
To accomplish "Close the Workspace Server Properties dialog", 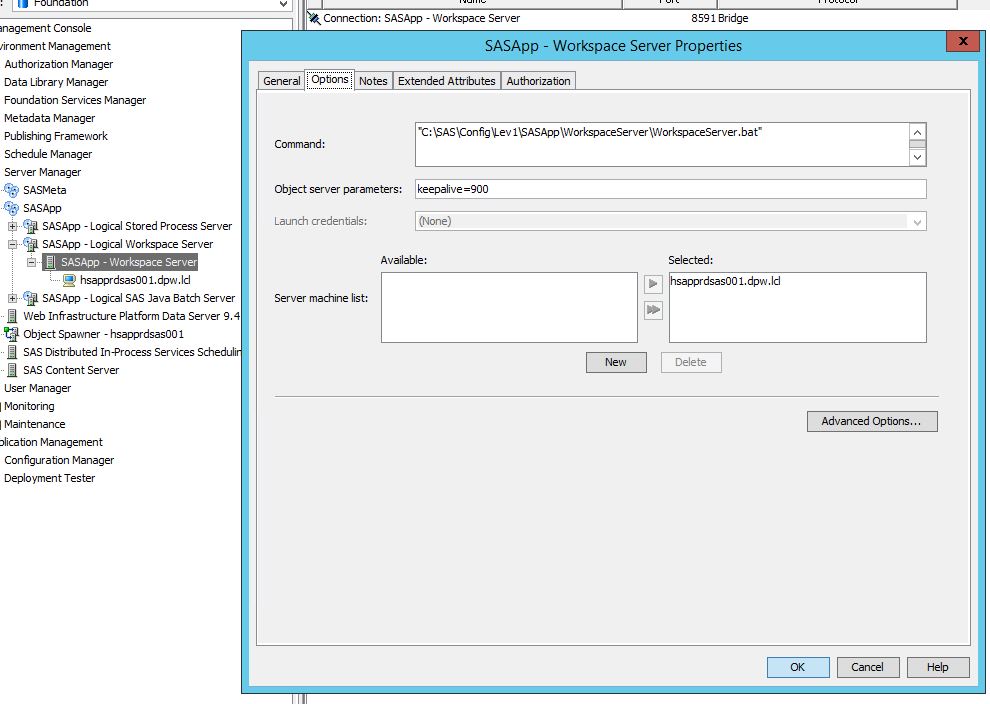I will (x=963, y=41).
